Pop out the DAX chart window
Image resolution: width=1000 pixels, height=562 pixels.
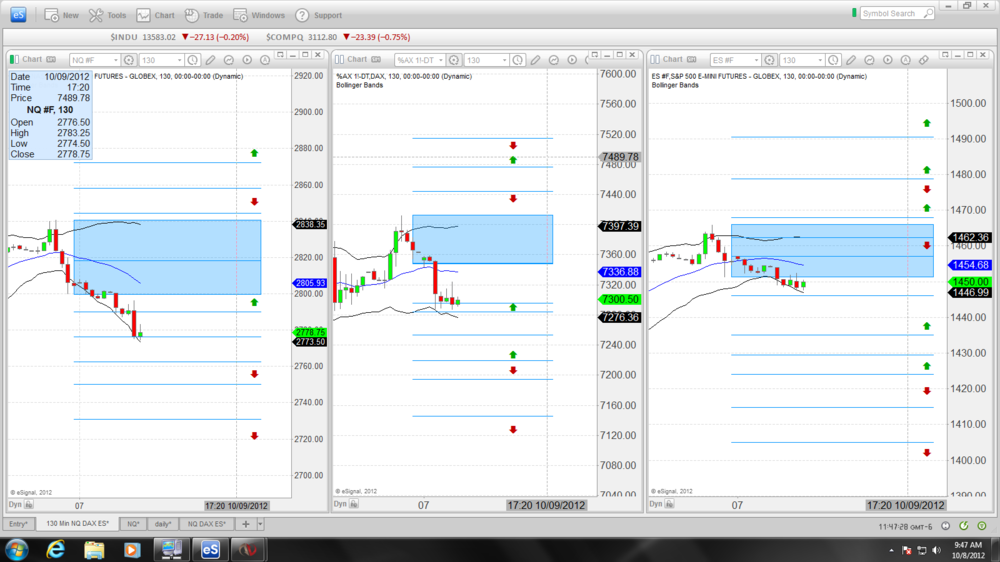pyautogui.click(x=594, y=55)
